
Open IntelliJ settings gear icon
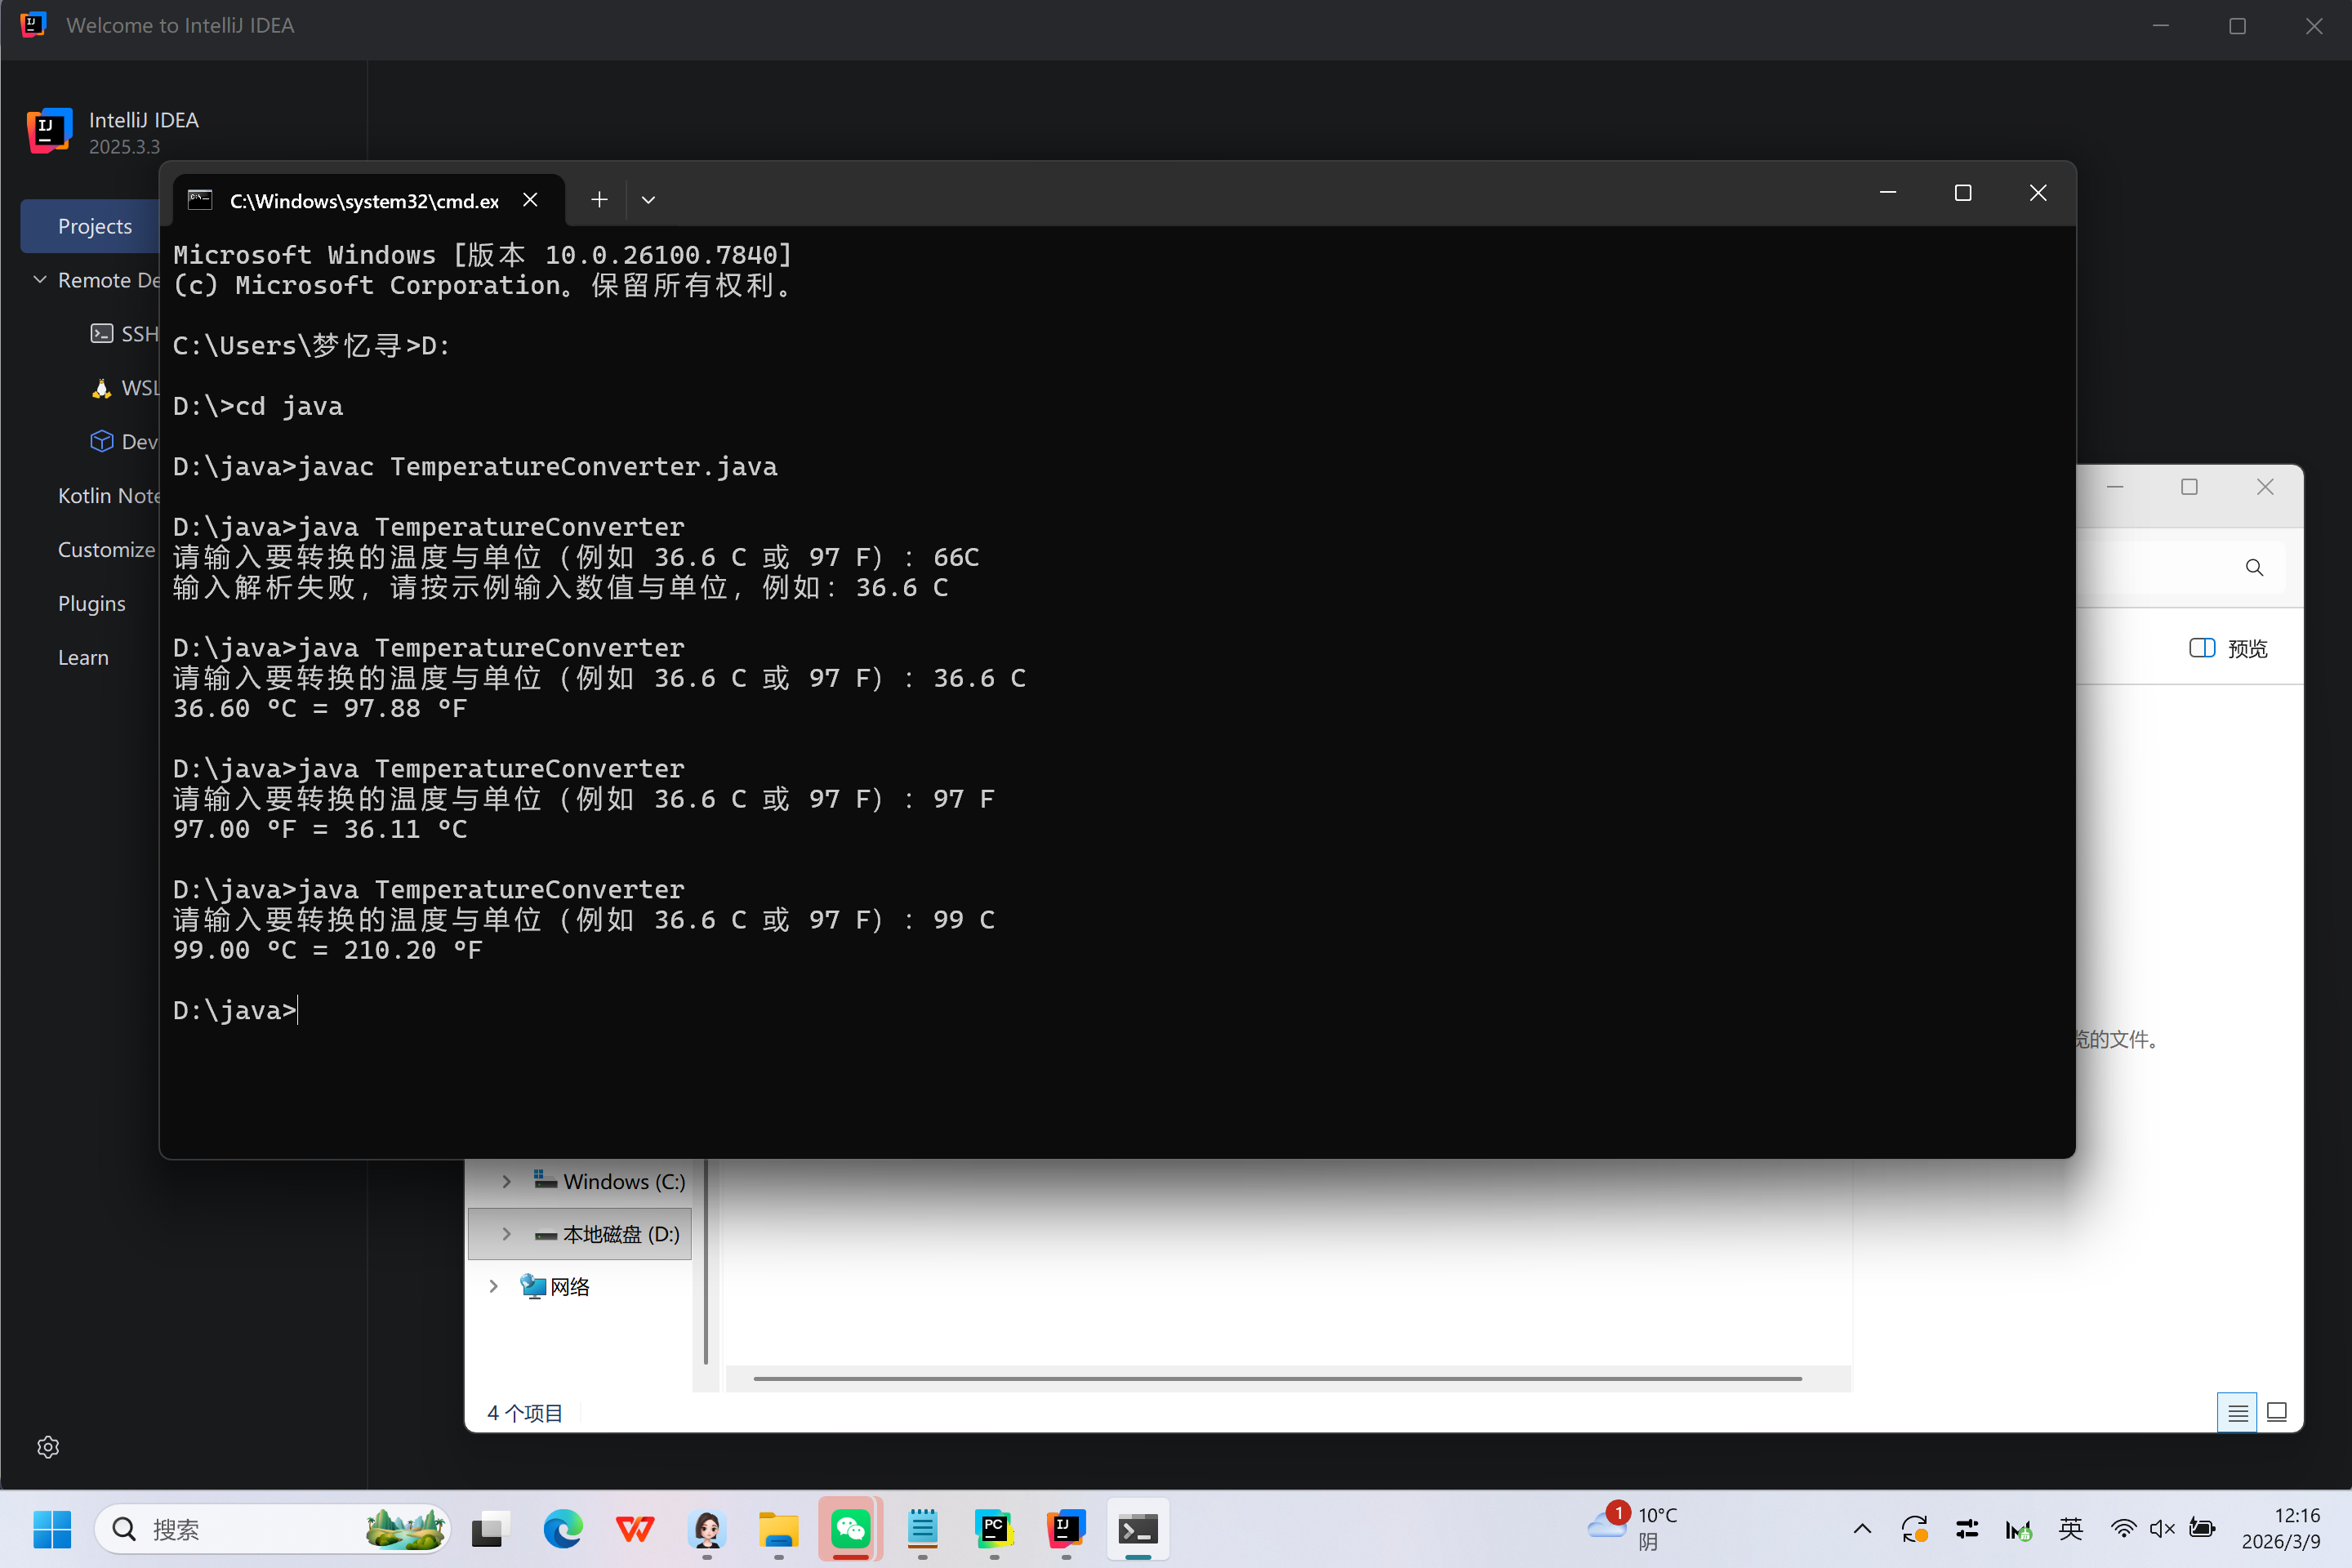pyautogui.click(x=48, y=1447)
